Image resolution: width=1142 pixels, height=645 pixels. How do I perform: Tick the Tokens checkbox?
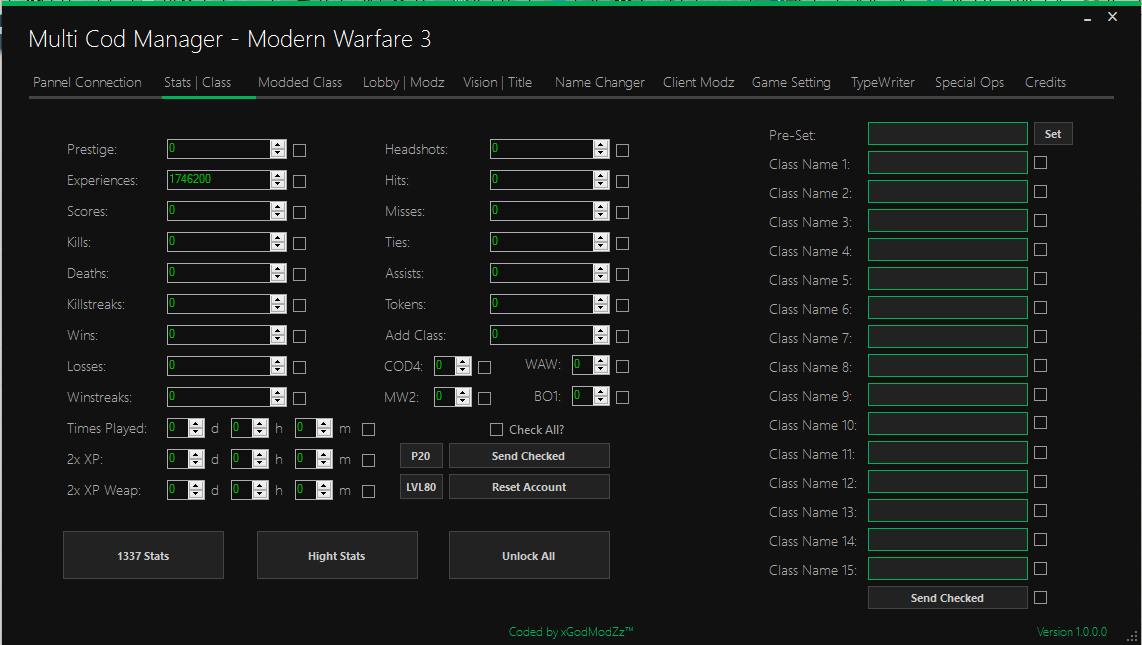point(622,305)
